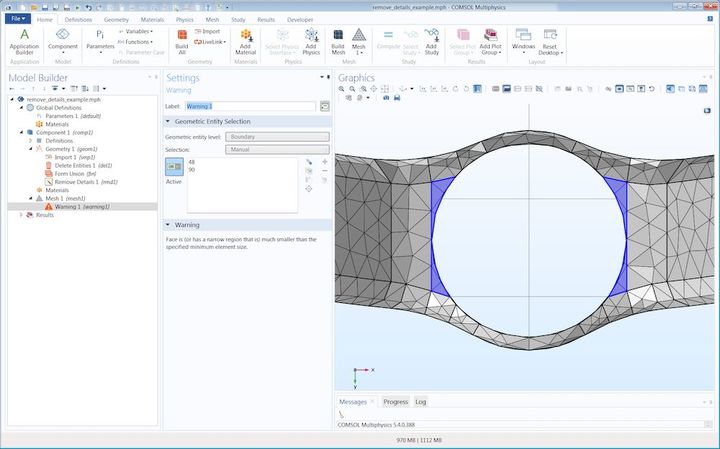Select Form Union node in tree

pyautogui.click(x=71, y=174)
